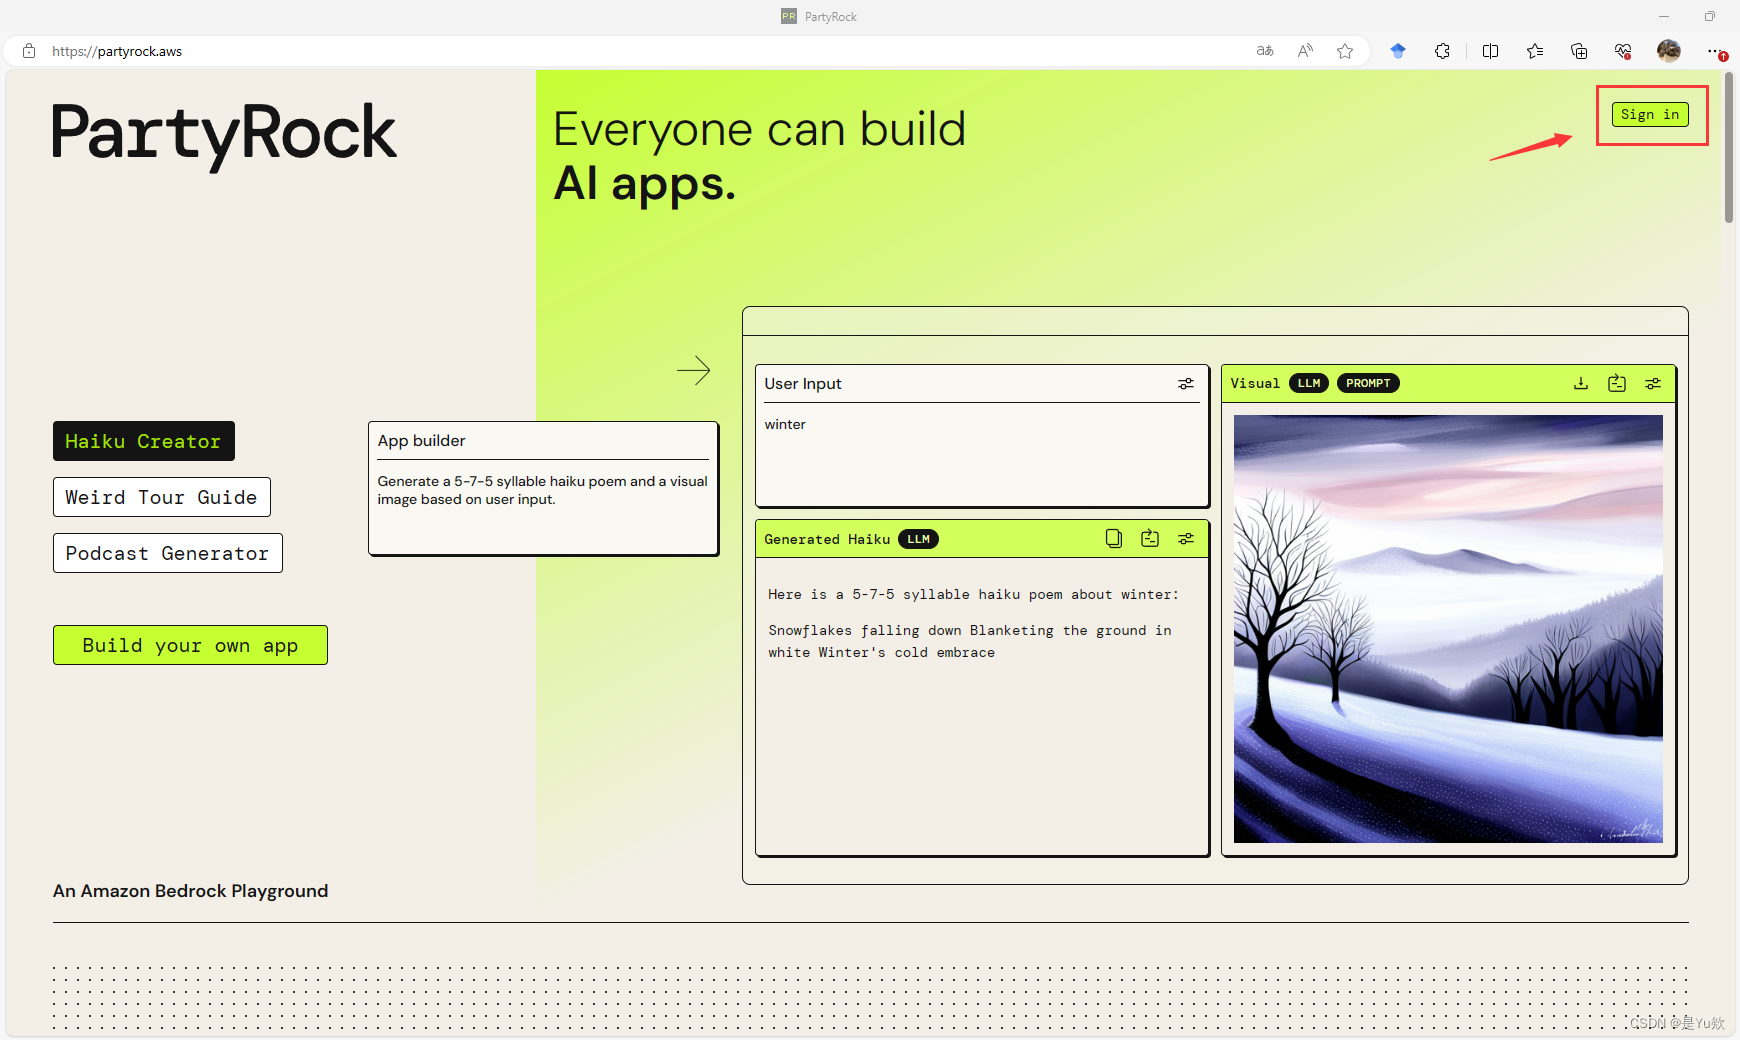Screen dimensions: 1740x1040
Task: Click download icon in Visual widget header
Action: tap(1581, 383)
